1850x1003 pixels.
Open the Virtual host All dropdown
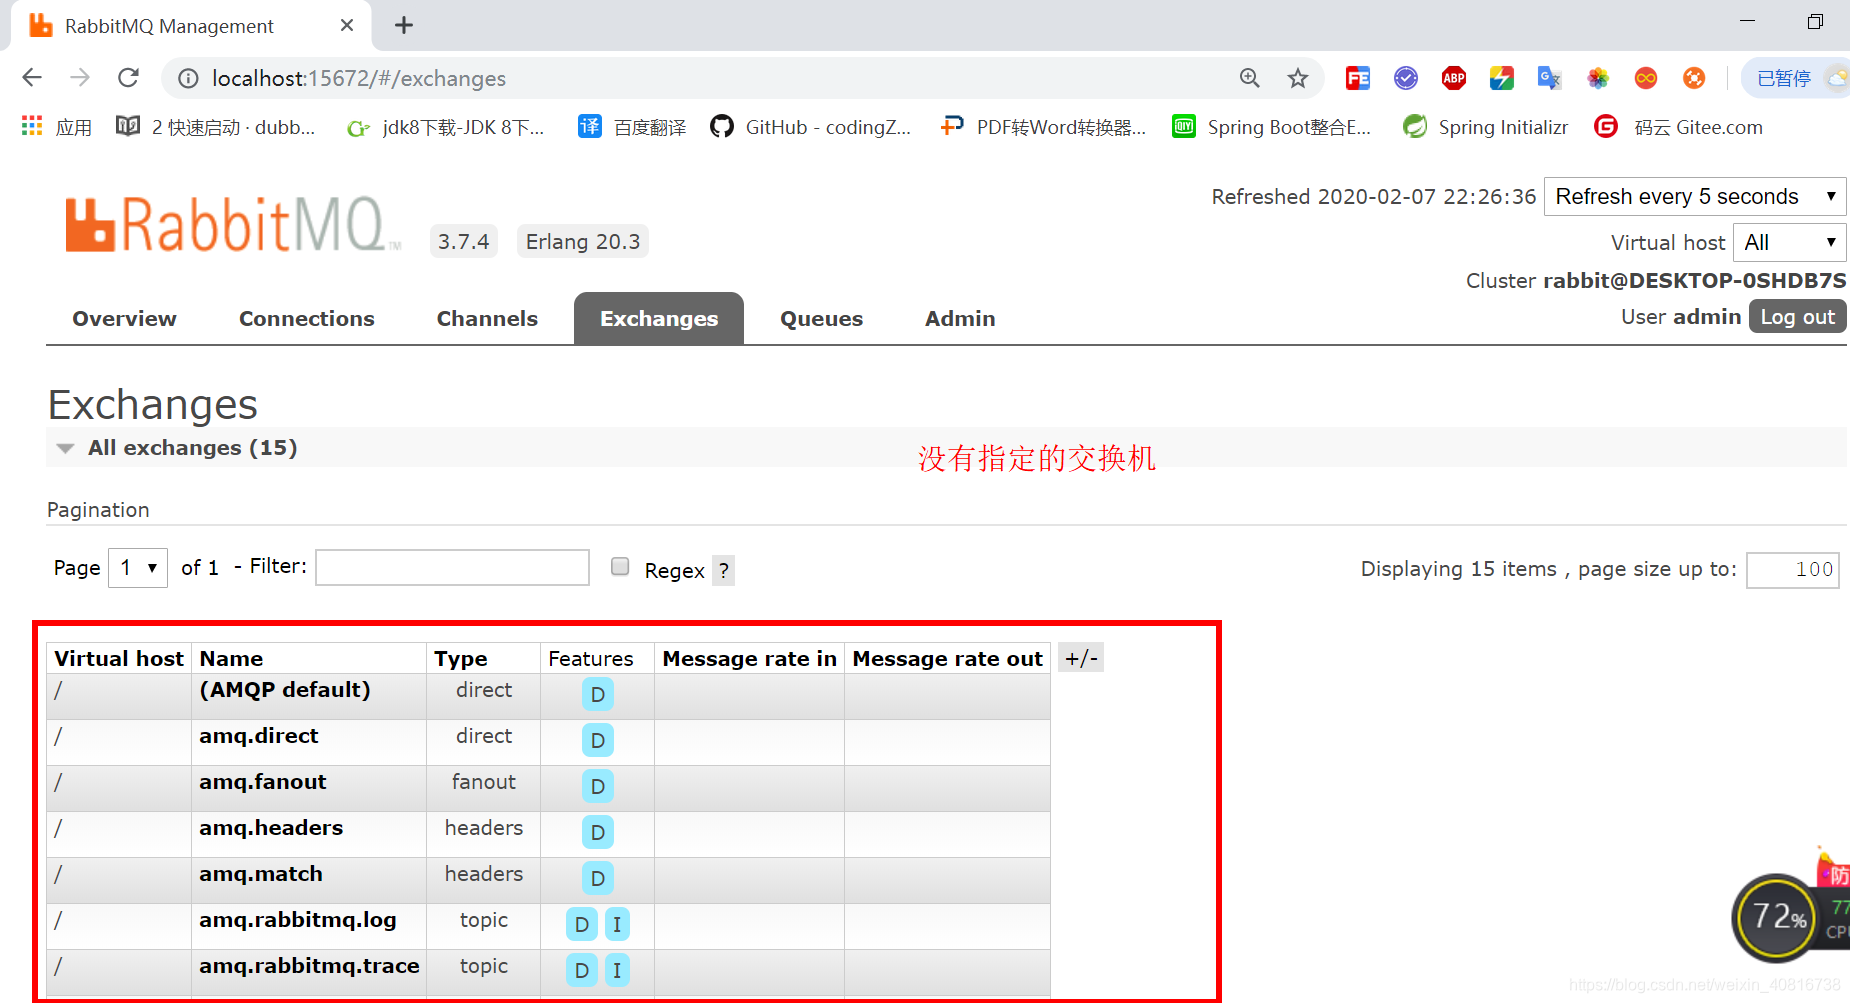1789,242
